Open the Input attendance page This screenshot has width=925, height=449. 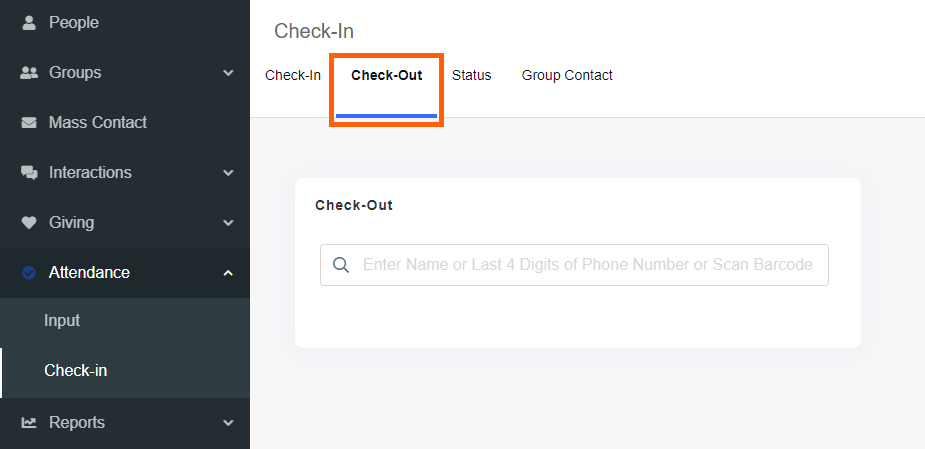point(62,321)
